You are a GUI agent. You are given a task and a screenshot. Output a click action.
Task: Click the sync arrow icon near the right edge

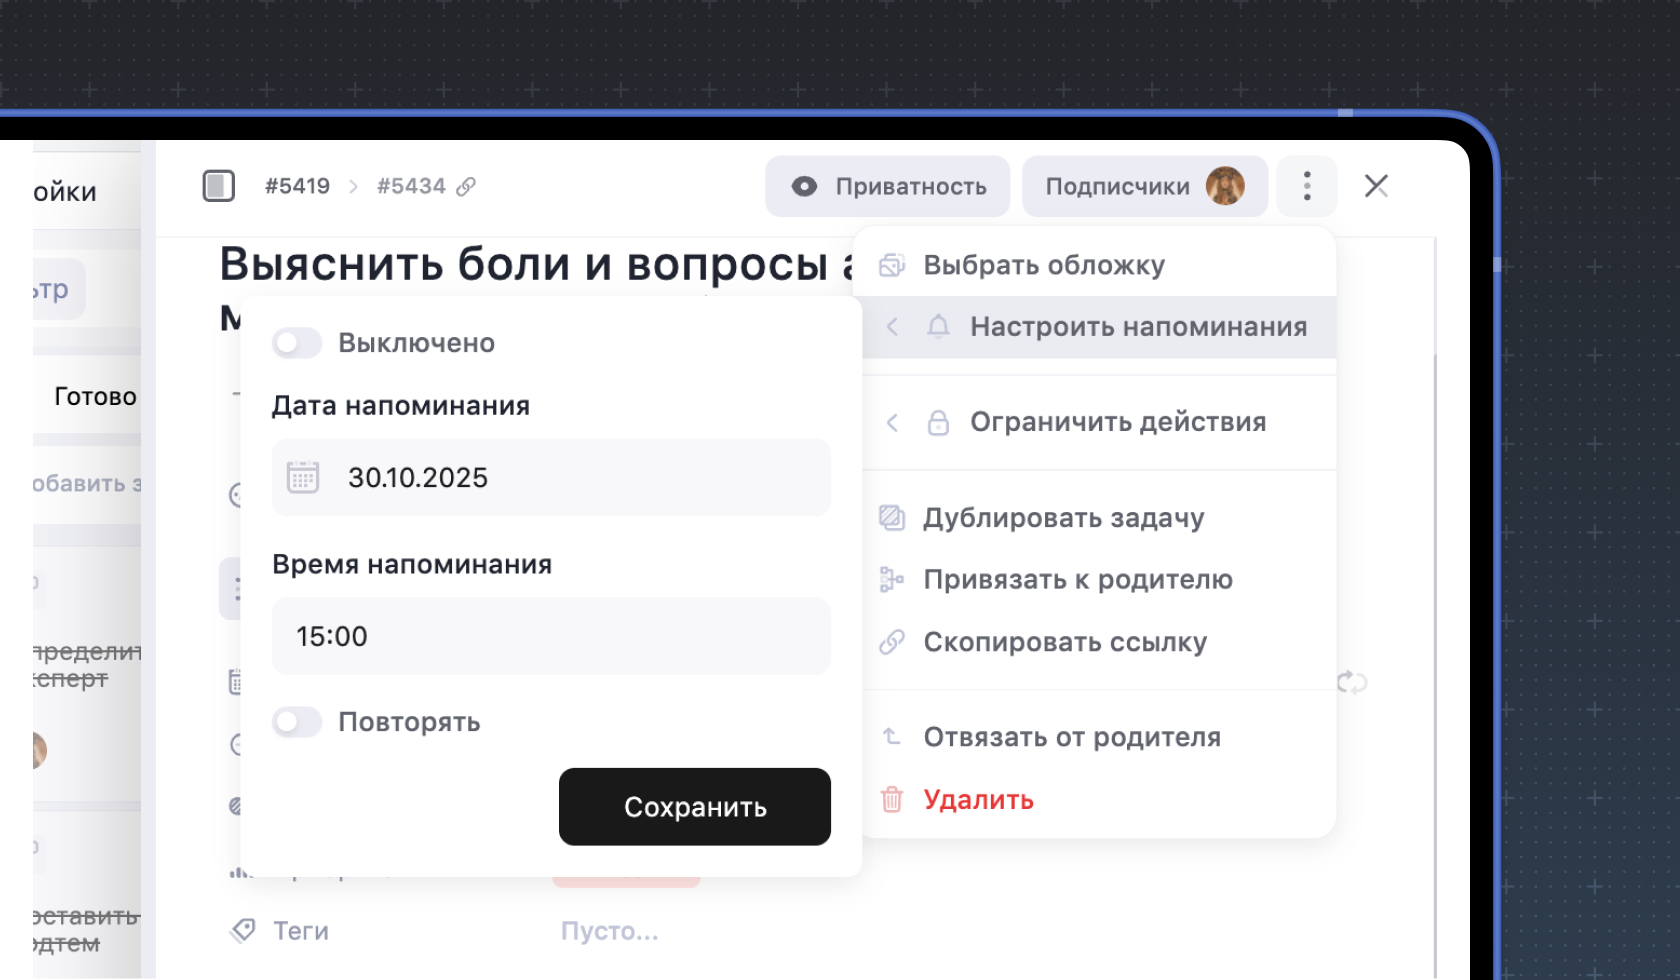[1352, 683]
